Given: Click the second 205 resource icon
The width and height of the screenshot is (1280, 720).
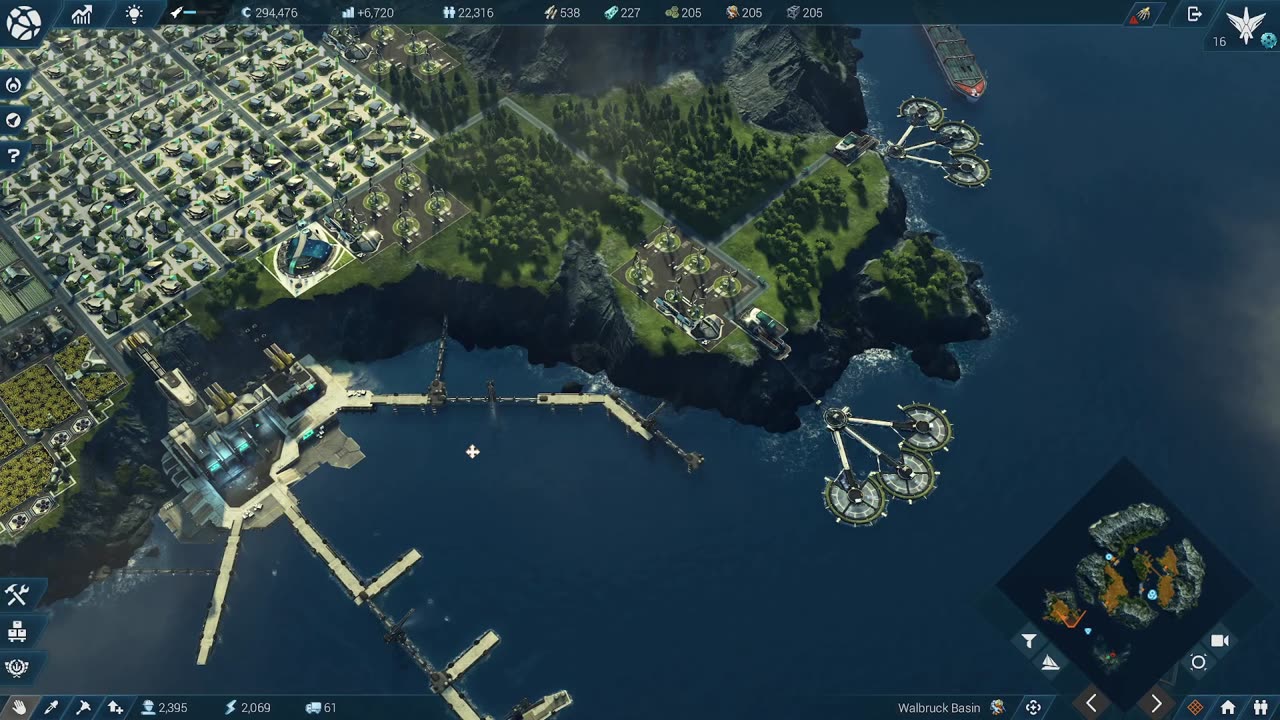Looking at the screenshot, I should 732,13.
